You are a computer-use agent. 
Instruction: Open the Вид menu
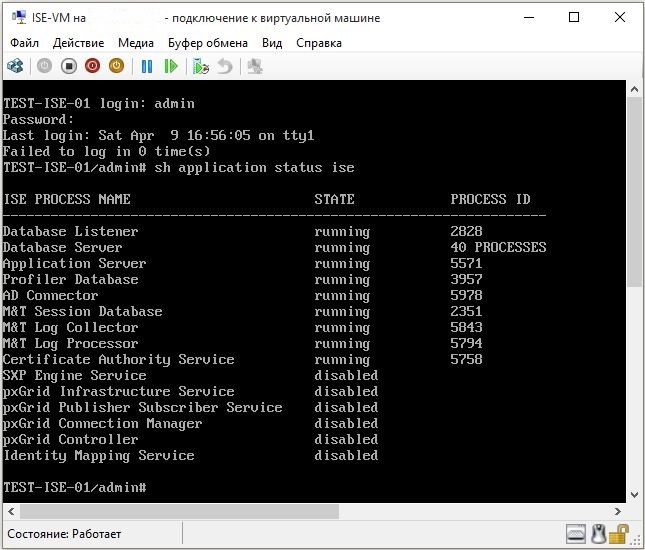pos(272,43)
